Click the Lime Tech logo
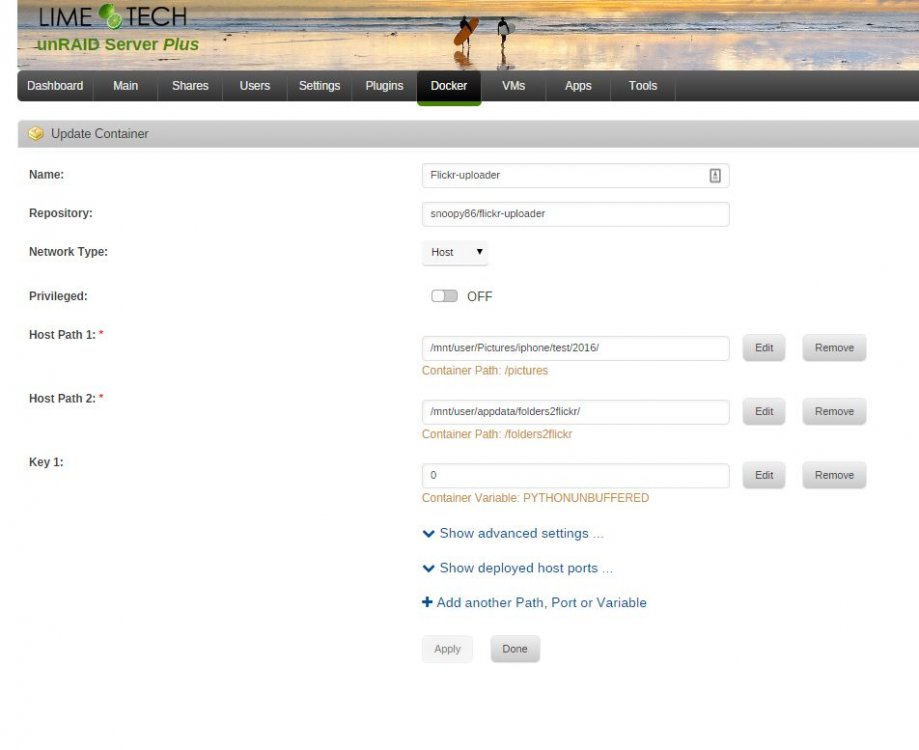 [x=113, y=16]
